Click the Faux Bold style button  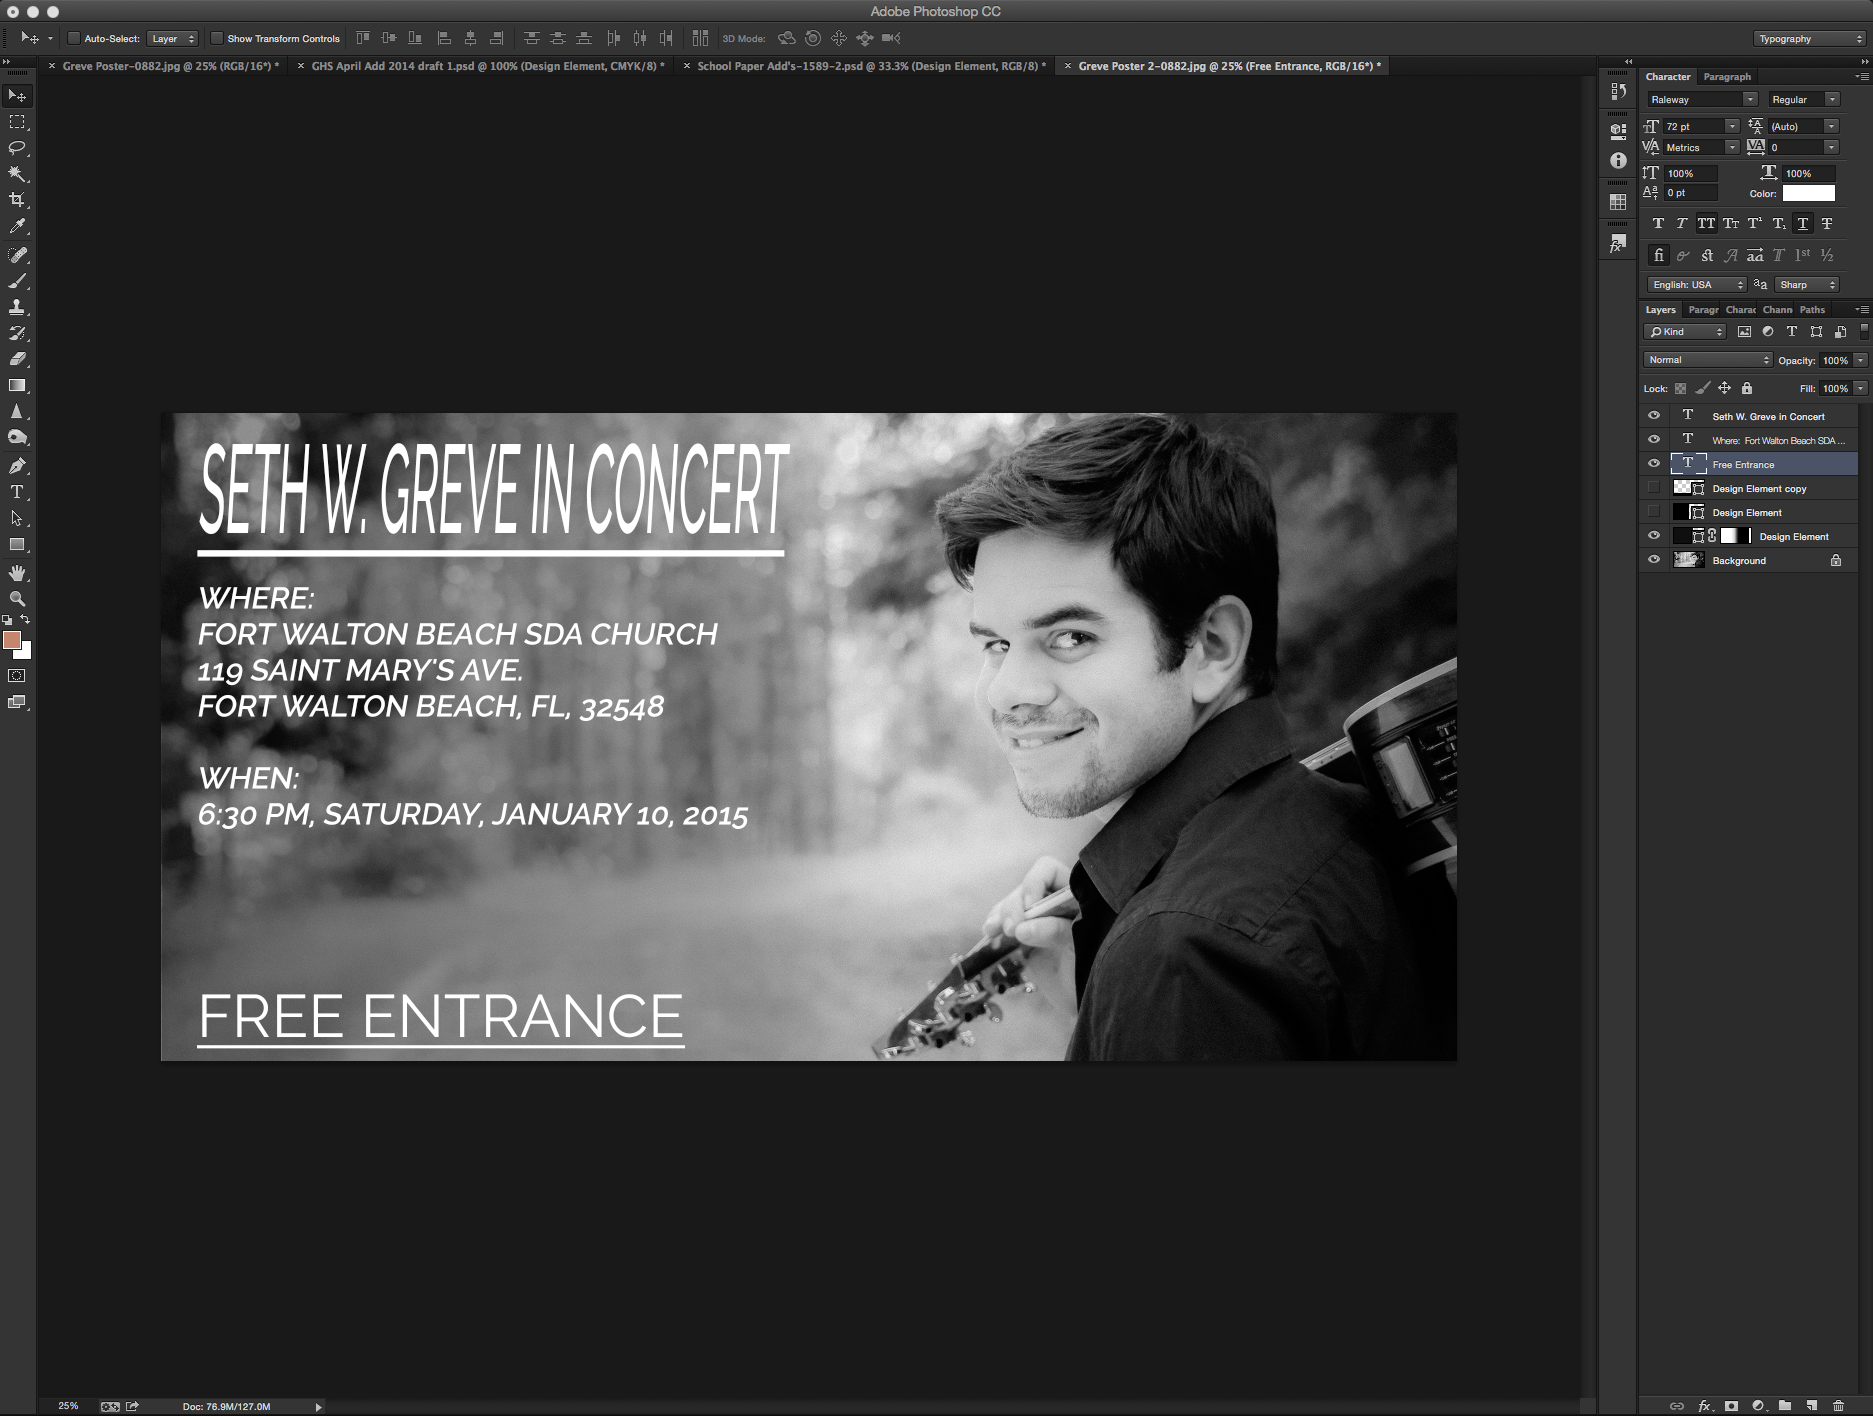(x=1658, y=224)
